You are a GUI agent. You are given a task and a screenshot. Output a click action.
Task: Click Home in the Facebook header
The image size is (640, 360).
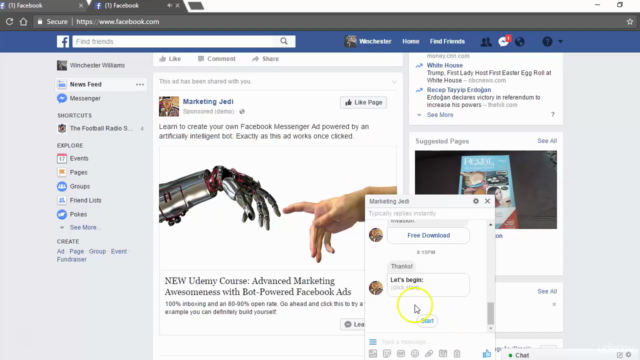(x=411, y=41)
